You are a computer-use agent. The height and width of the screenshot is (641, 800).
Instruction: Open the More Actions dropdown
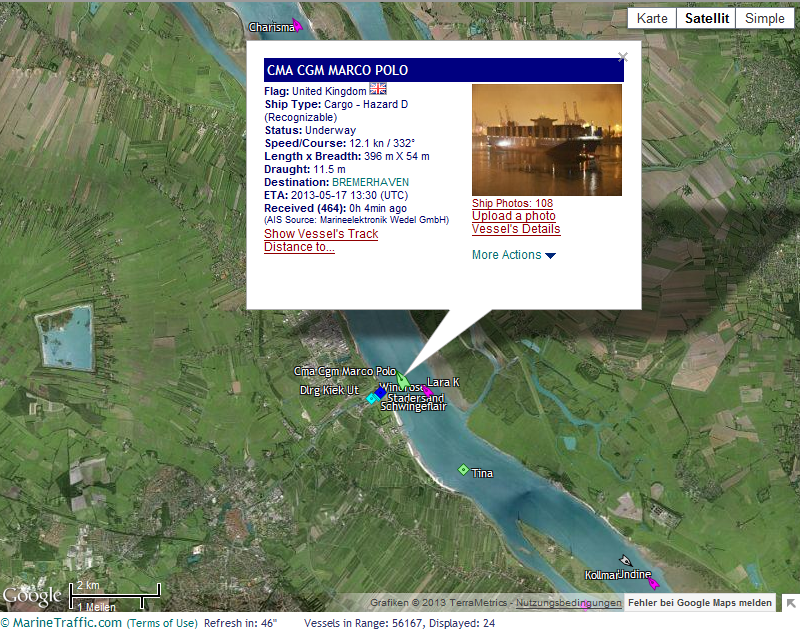(x=513, y=255)
